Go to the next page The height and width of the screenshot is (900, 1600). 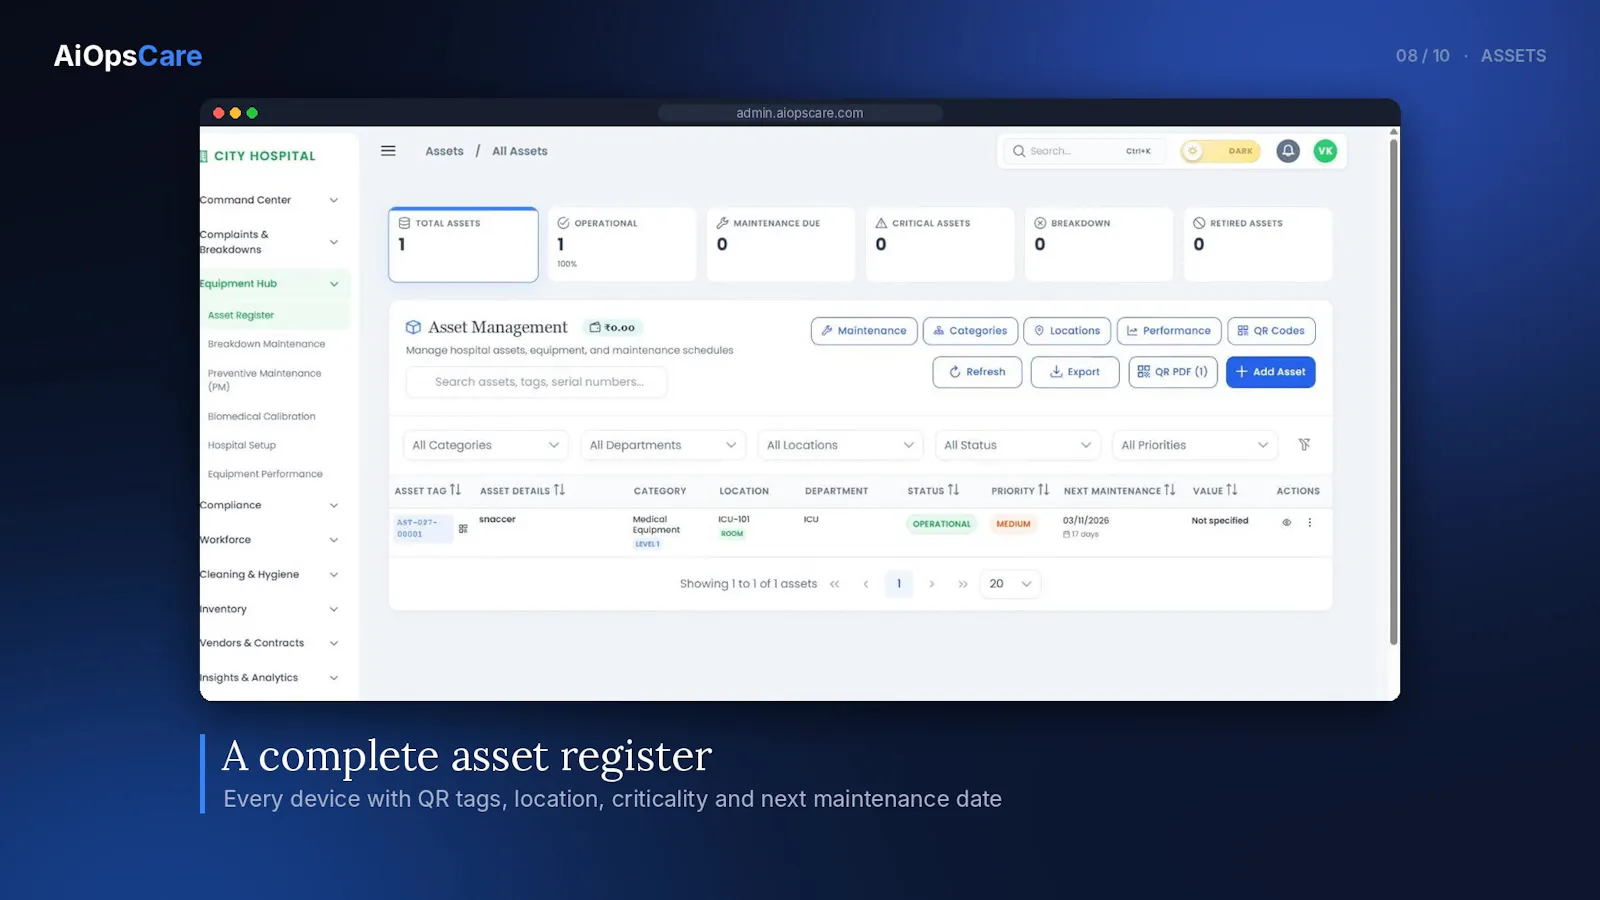[x=932, y=584]
